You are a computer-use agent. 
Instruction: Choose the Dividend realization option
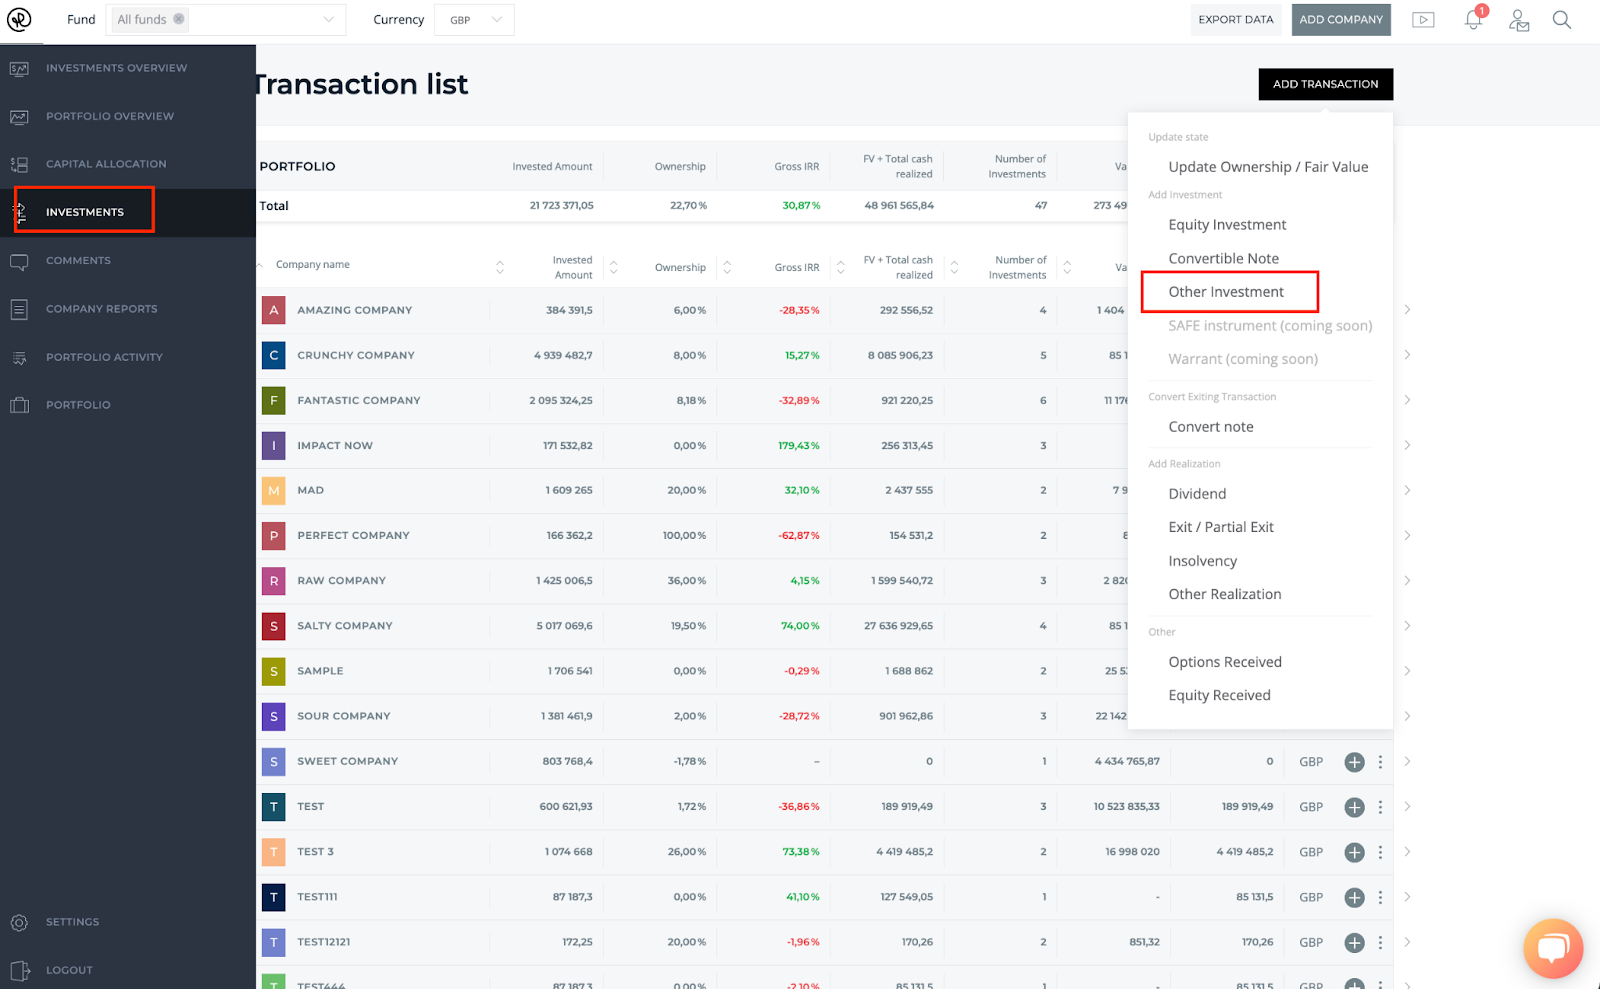1197,494
